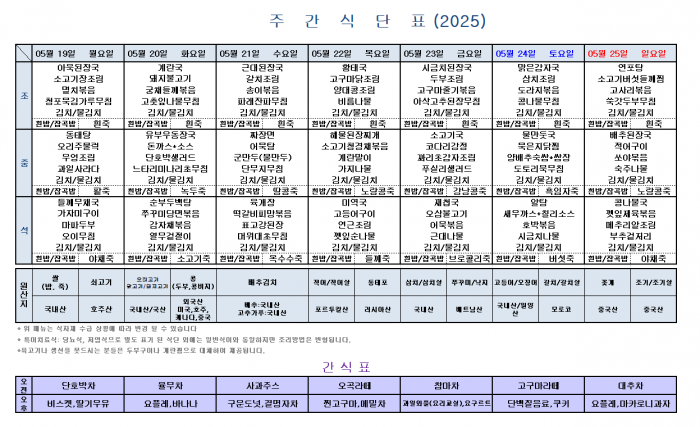Click the '계란말이' dish
700x427 pixels.
[354, 158]
